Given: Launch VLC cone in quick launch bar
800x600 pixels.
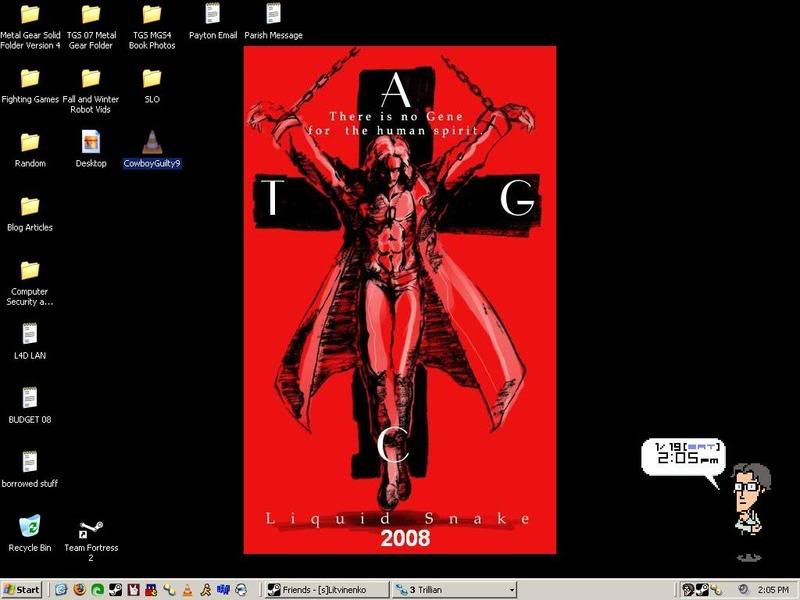Looking at the screenshot, I should 187,590.
